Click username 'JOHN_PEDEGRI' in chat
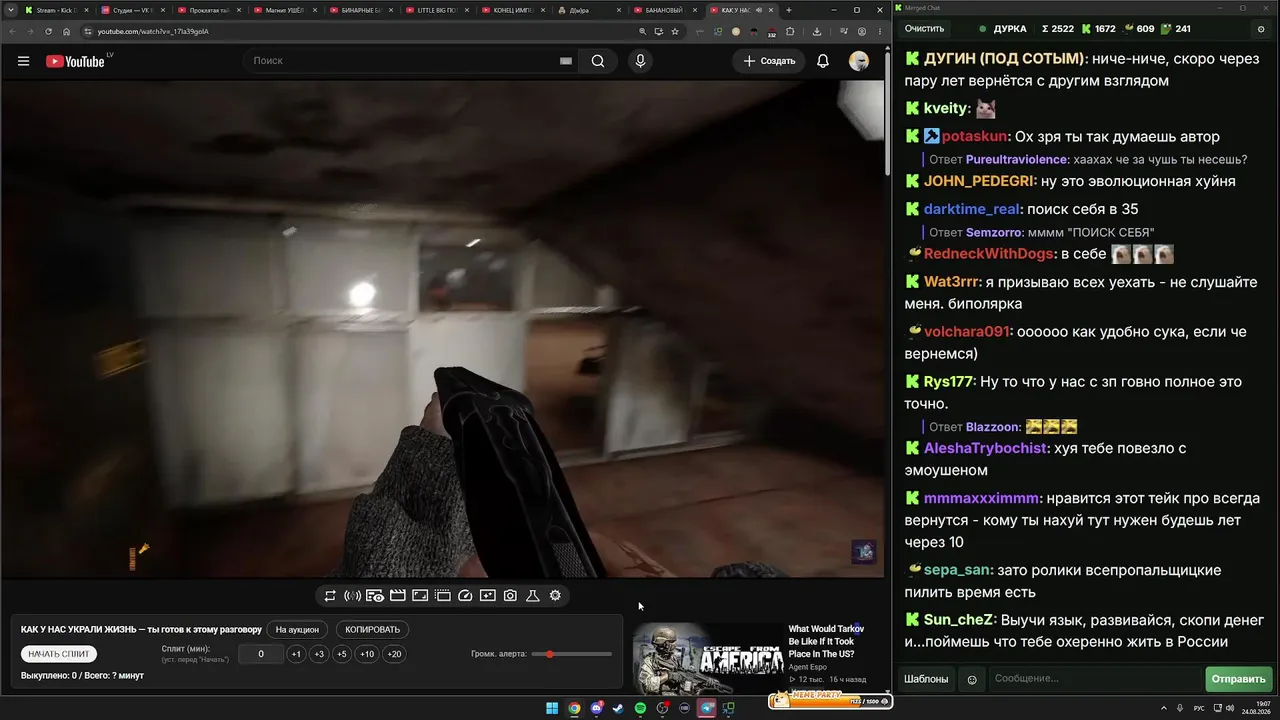1280x720 pixels. [979, 181]
